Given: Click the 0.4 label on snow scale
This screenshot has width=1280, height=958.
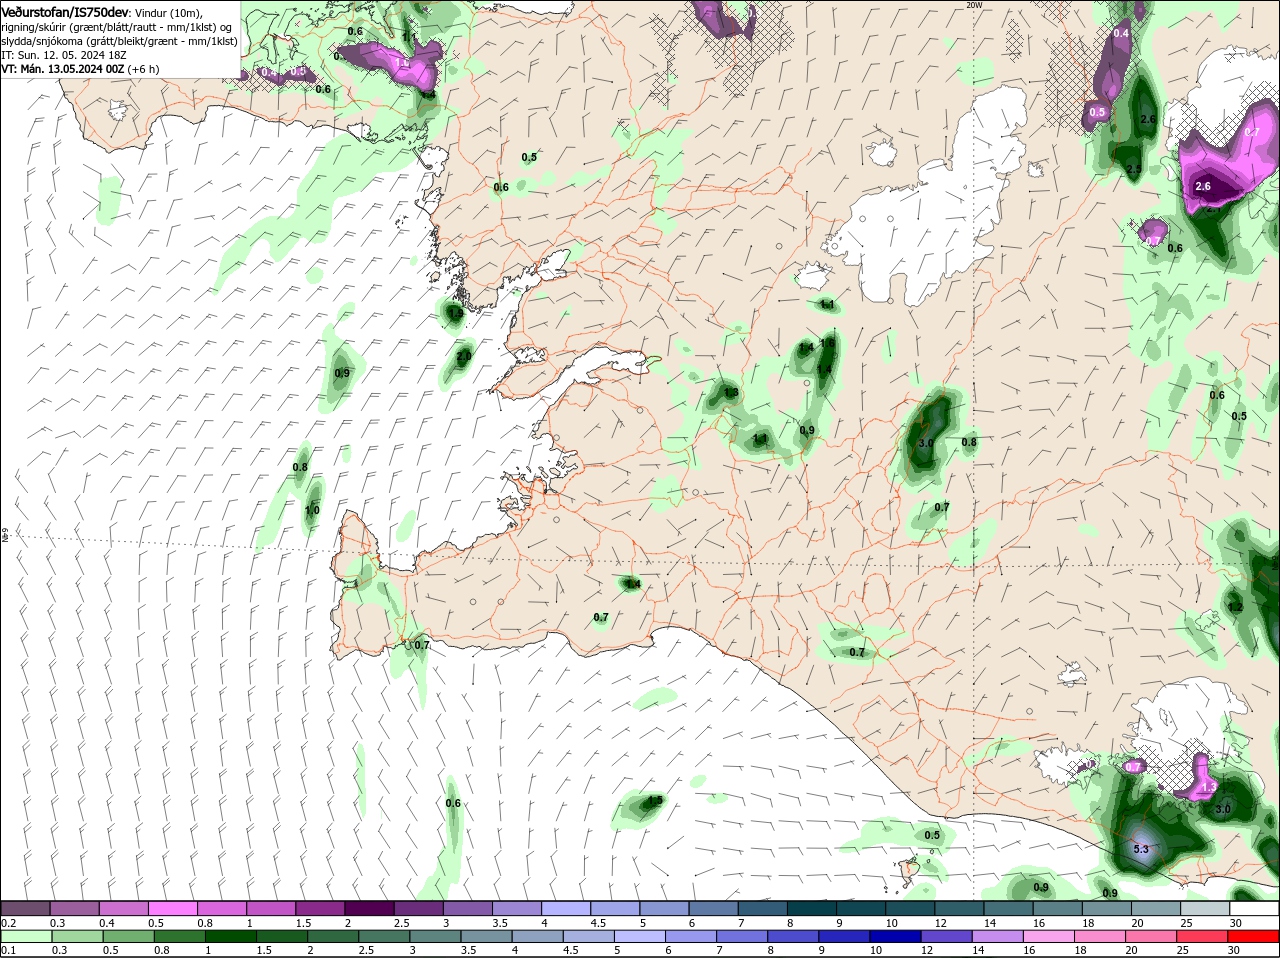Looking at the screenshot, I should (106, 923).
